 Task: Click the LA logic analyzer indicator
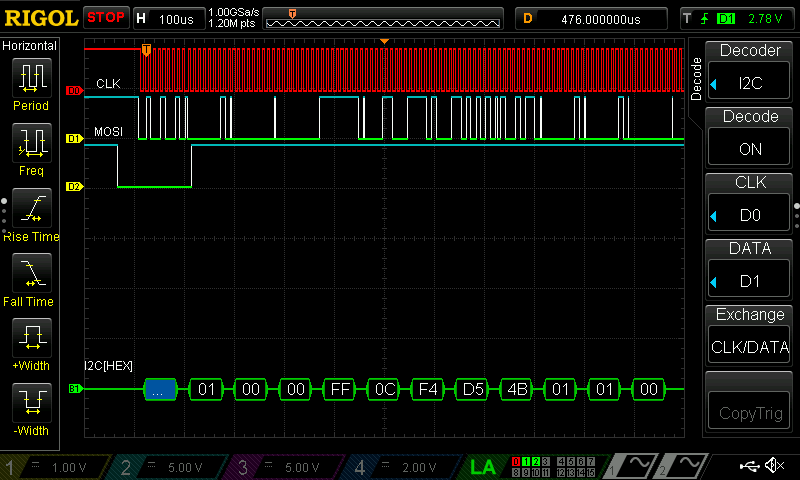pos(482,467)
